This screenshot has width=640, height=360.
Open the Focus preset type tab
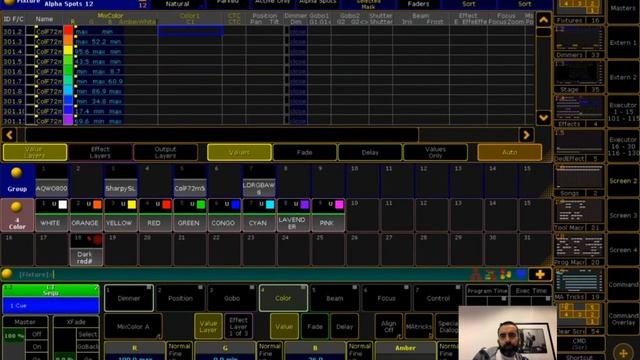pos(386,298)
